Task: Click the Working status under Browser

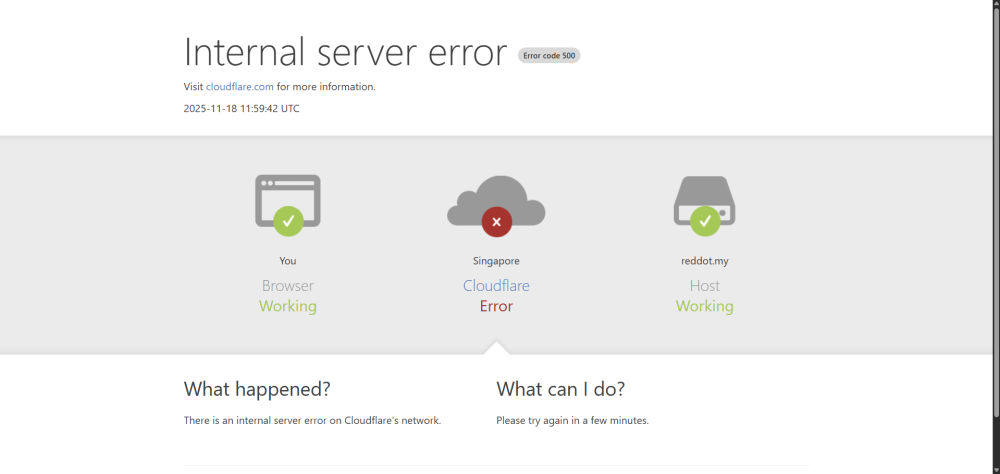Action: (288, 306)
